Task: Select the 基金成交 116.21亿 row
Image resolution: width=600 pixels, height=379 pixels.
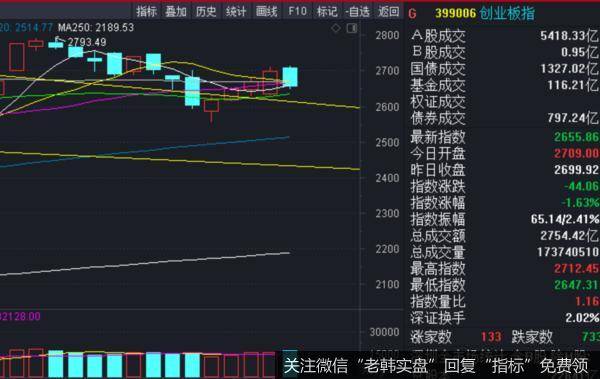Action: [x=504, y=85]
